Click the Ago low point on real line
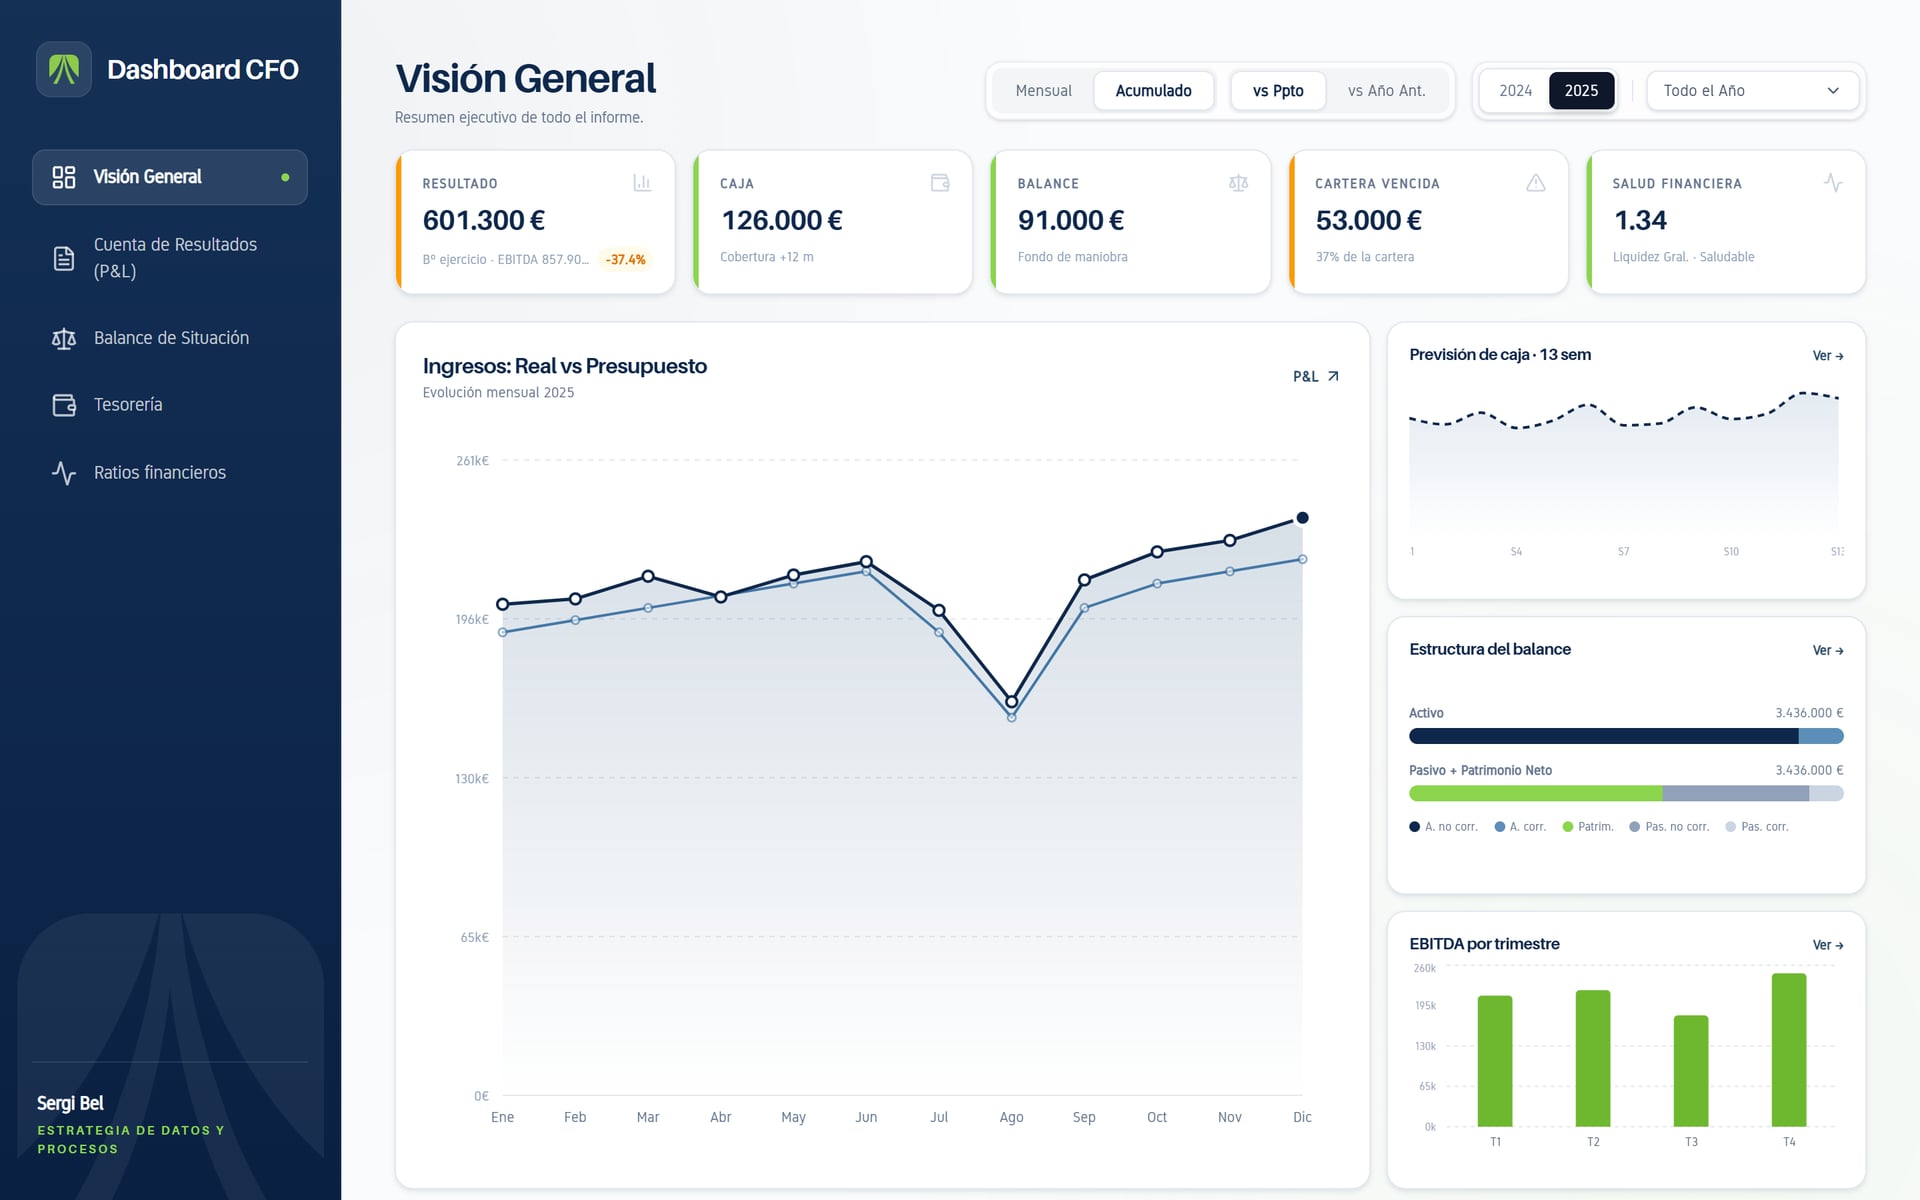 click(1011, 702)
